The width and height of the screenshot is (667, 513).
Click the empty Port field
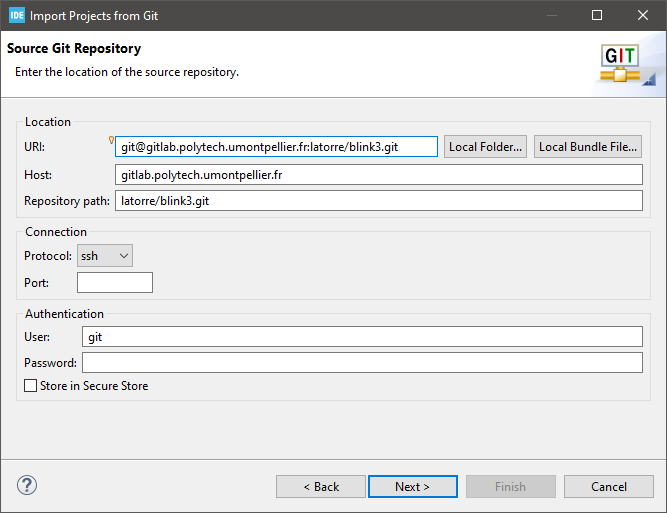point(115,282)
